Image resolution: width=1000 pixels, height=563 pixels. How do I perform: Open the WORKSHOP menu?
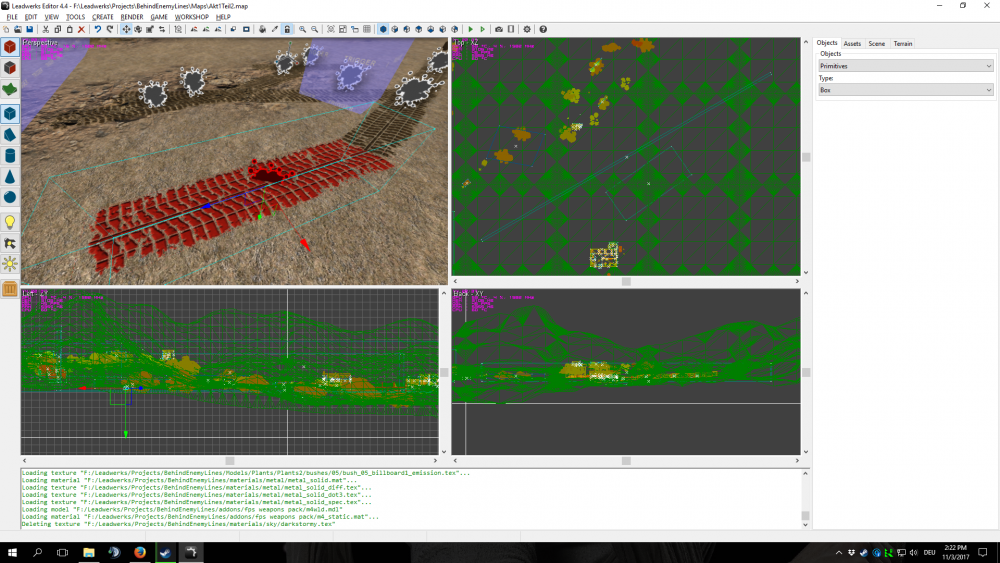(x=191, y=17)
